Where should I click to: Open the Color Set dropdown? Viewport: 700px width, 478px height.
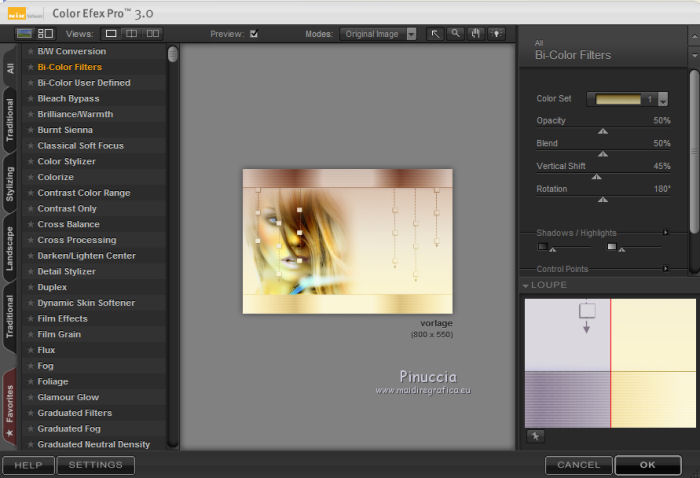(663, 99)
